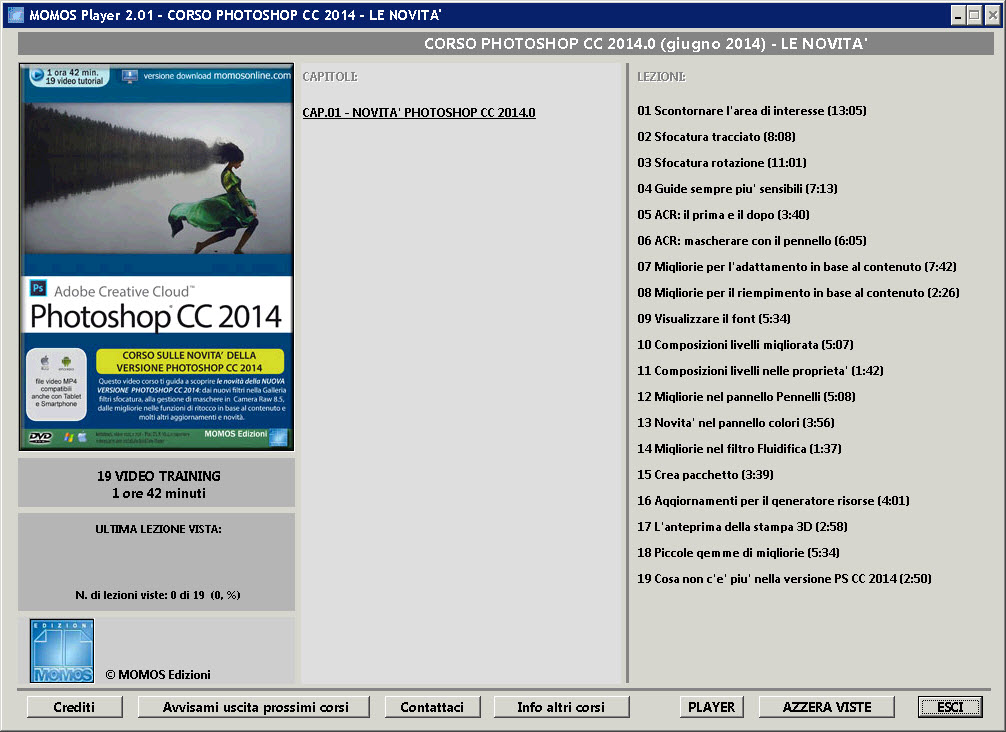The height and width of the screenshot is (732, 1006).
Task: Click the Photoshop CC 2014 course cover image
Action: (x=157, y=257)
